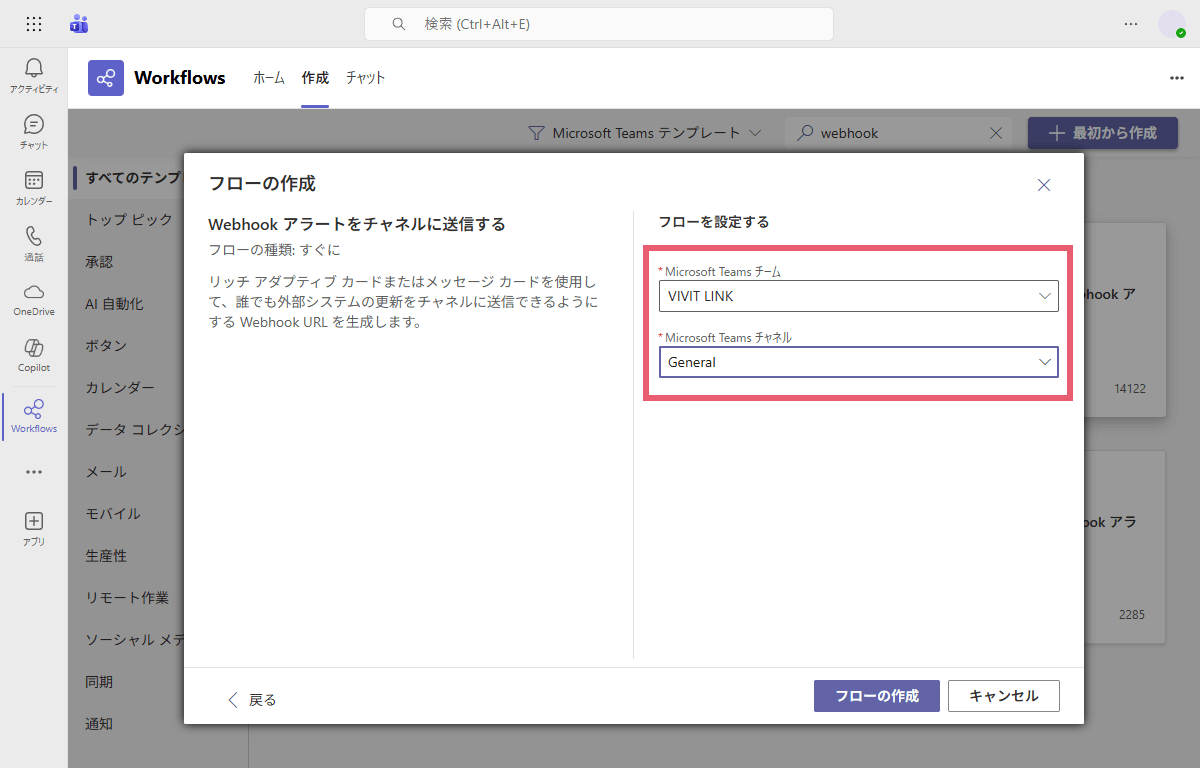Open more options ellipsis in left sidebar
Image resolution: width=1200 pixels, height=768 pixels.
[34, 472]
